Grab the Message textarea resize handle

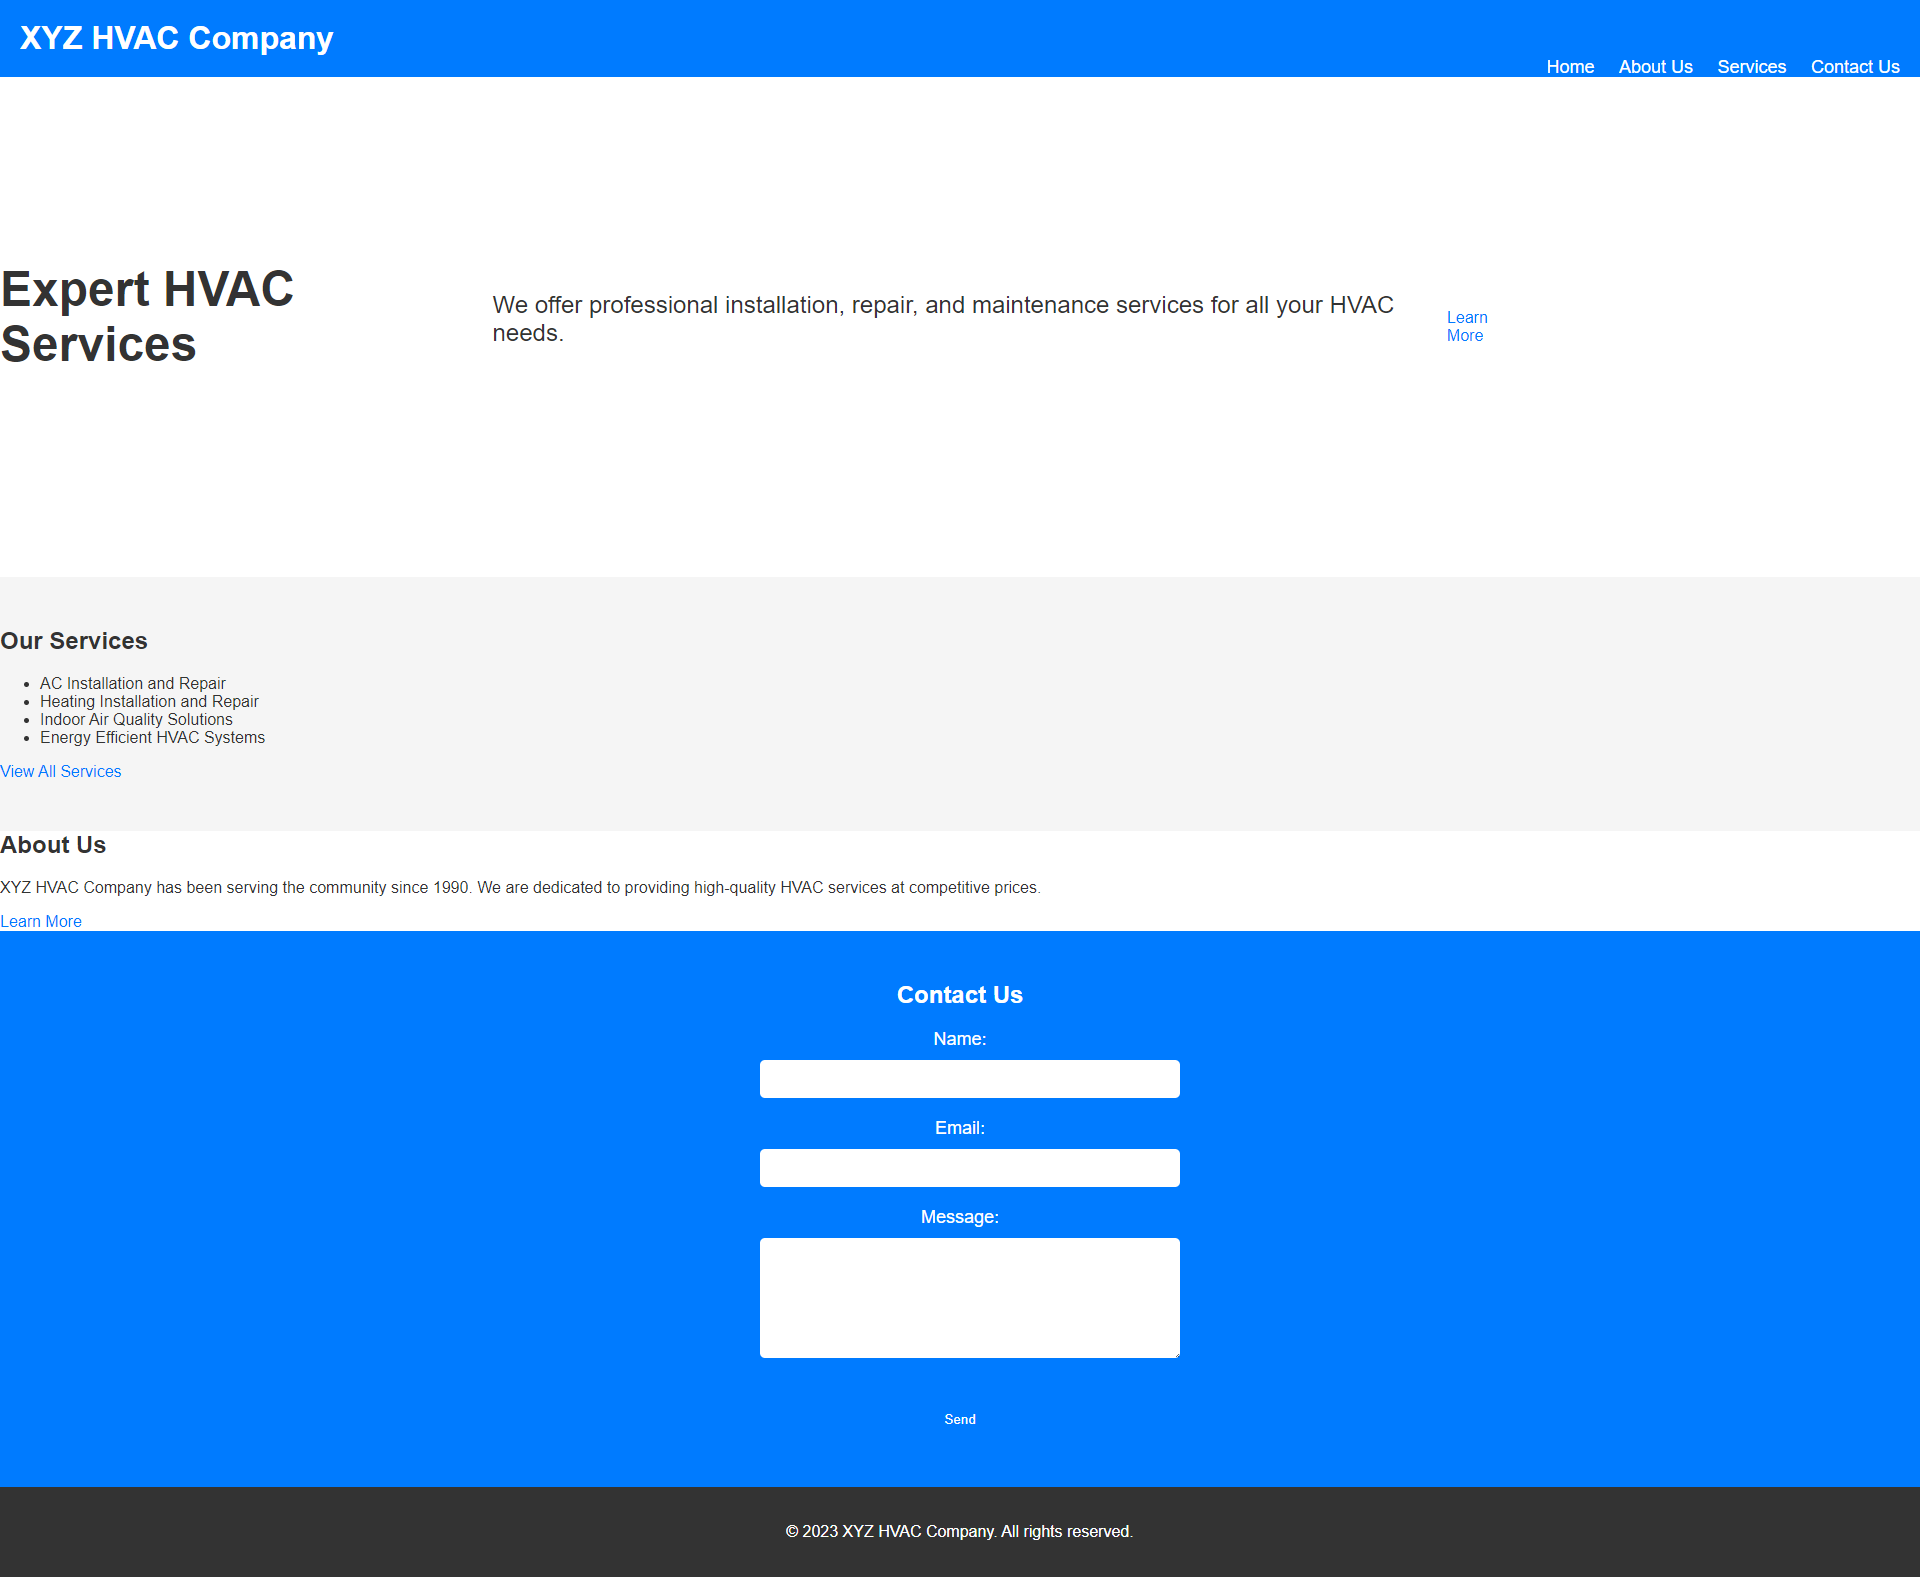1176,1354
